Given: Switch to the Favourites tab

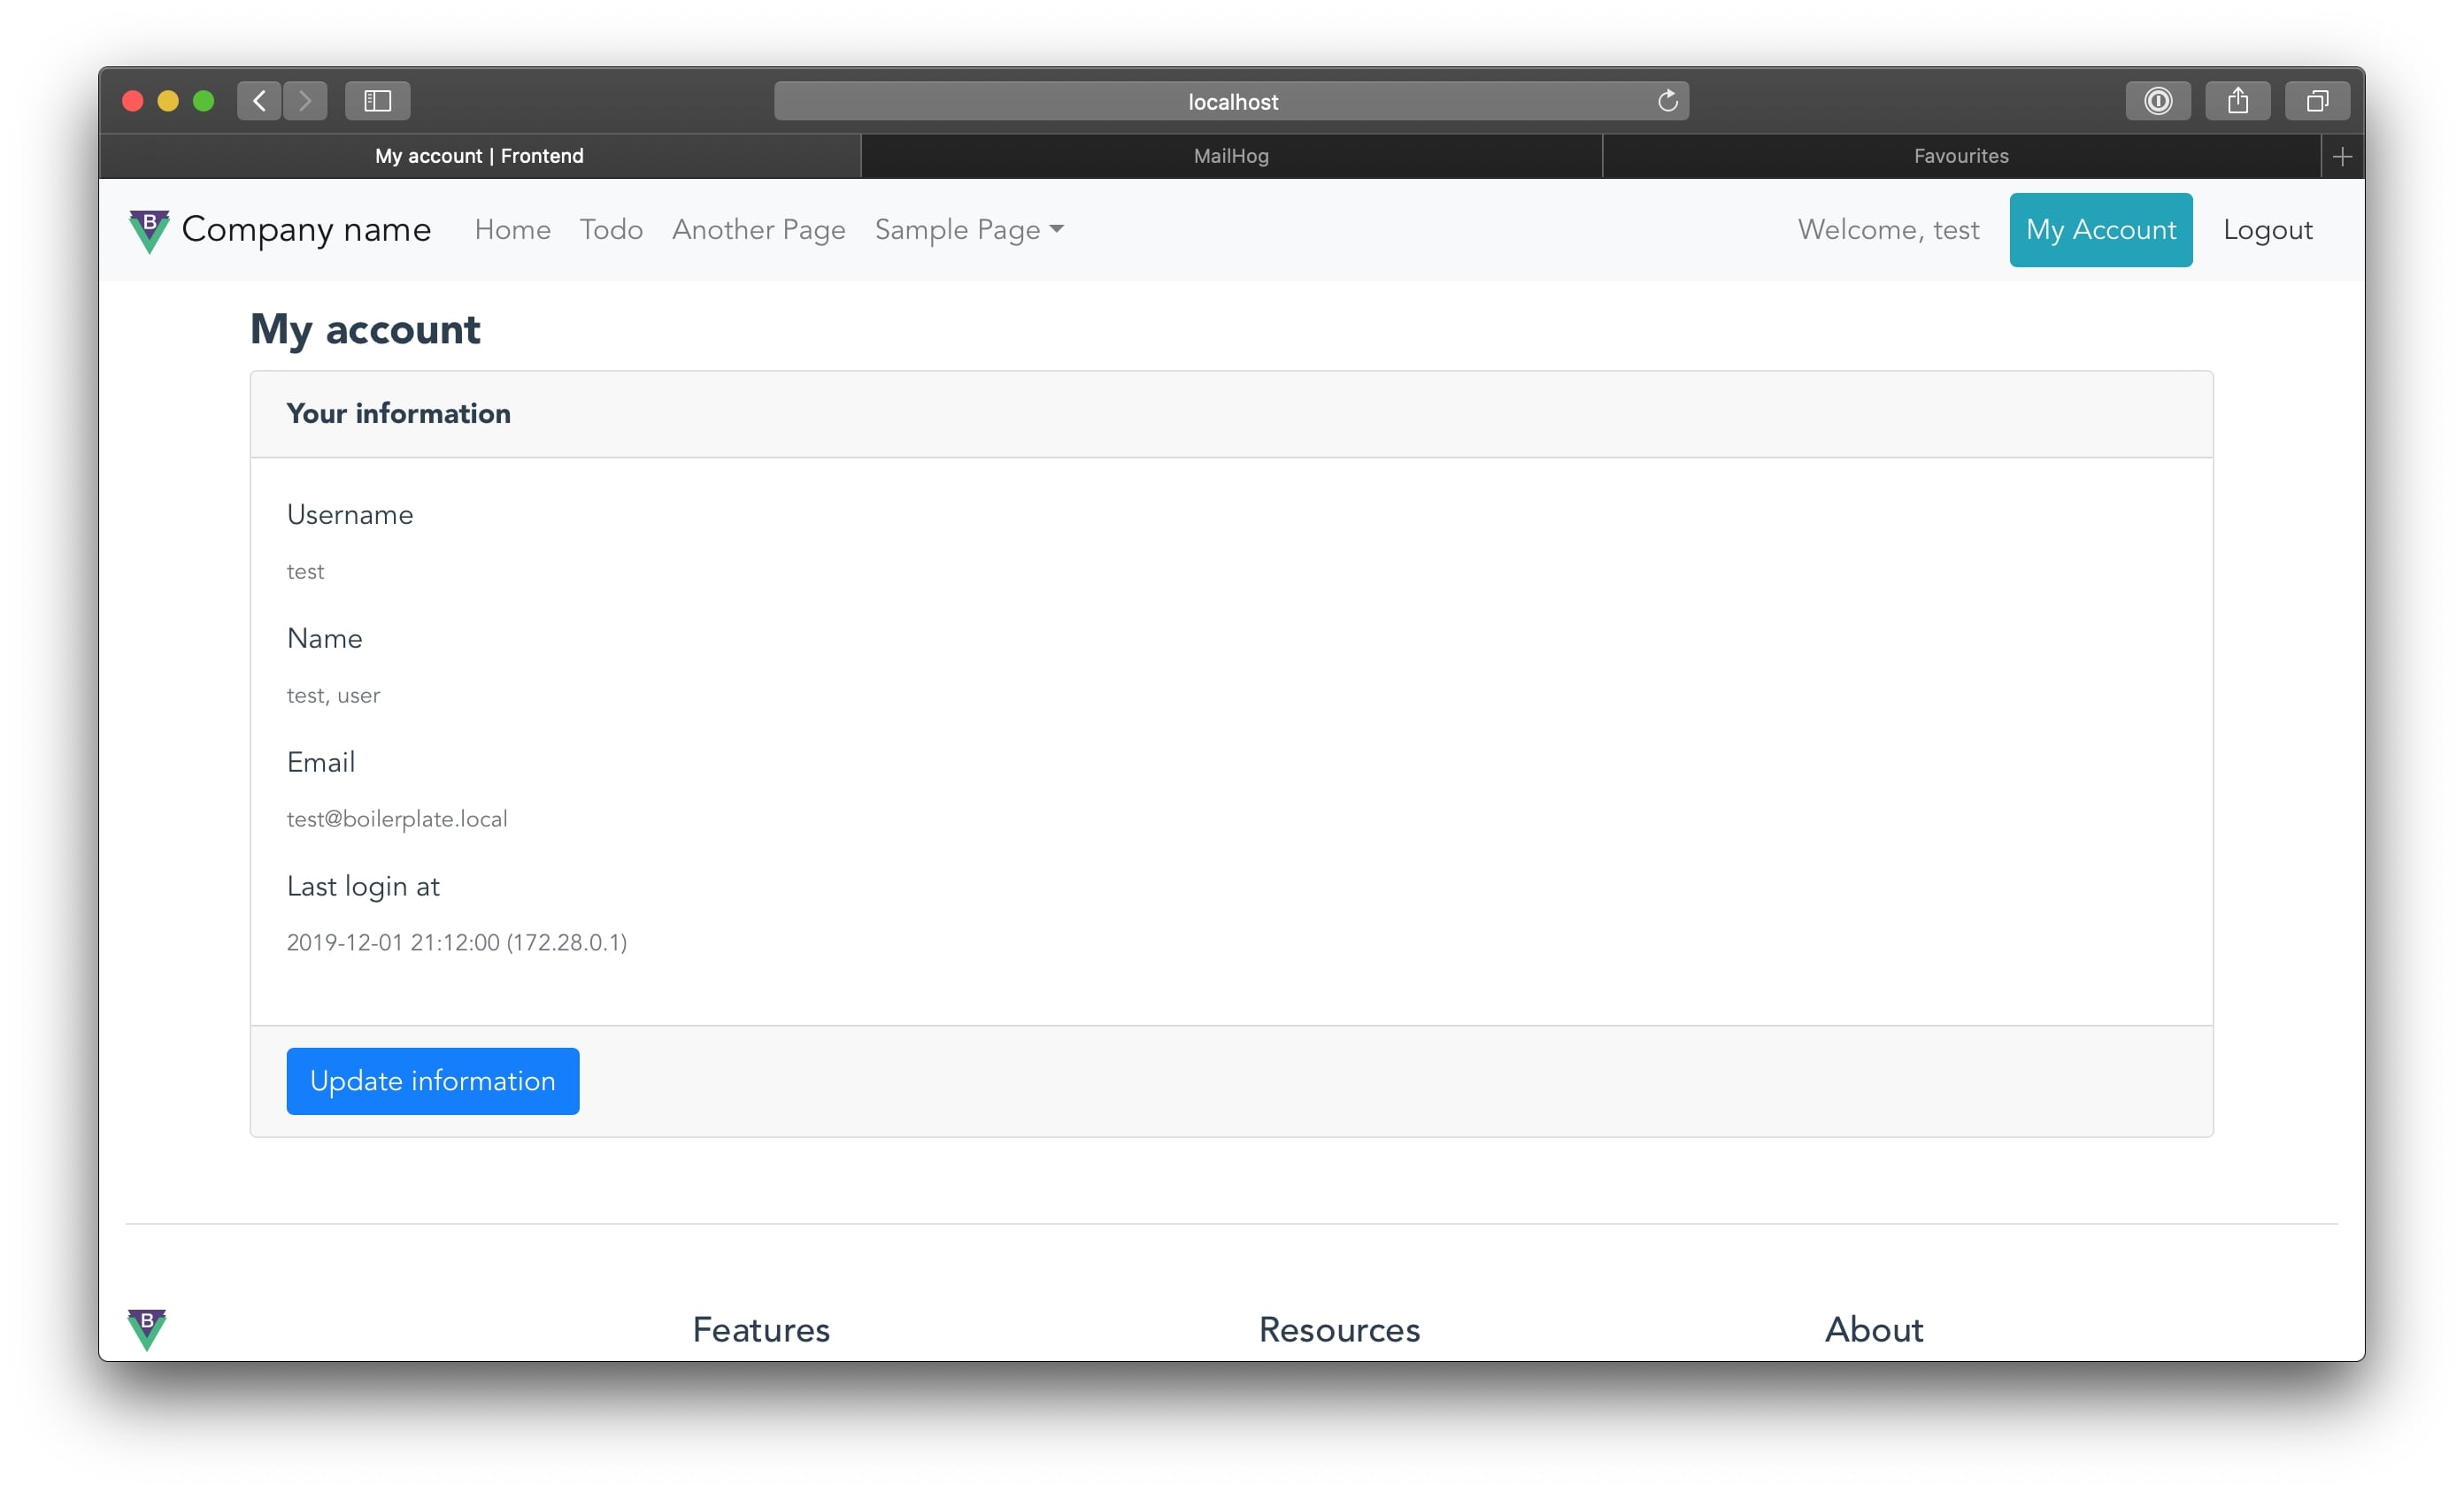Looking at the screenshot, I should (x=1960, y=156).
